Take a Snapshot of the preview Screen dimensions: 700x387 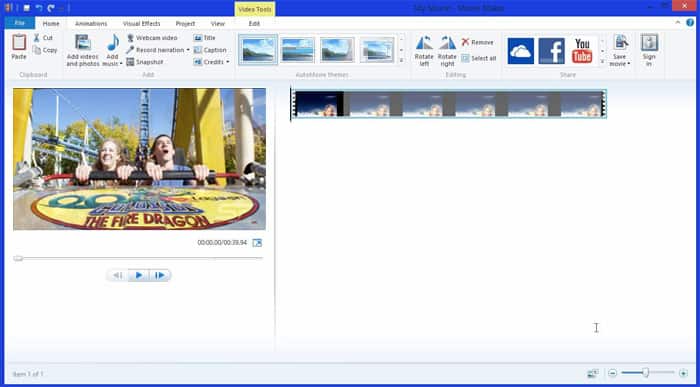pos(145,62)
